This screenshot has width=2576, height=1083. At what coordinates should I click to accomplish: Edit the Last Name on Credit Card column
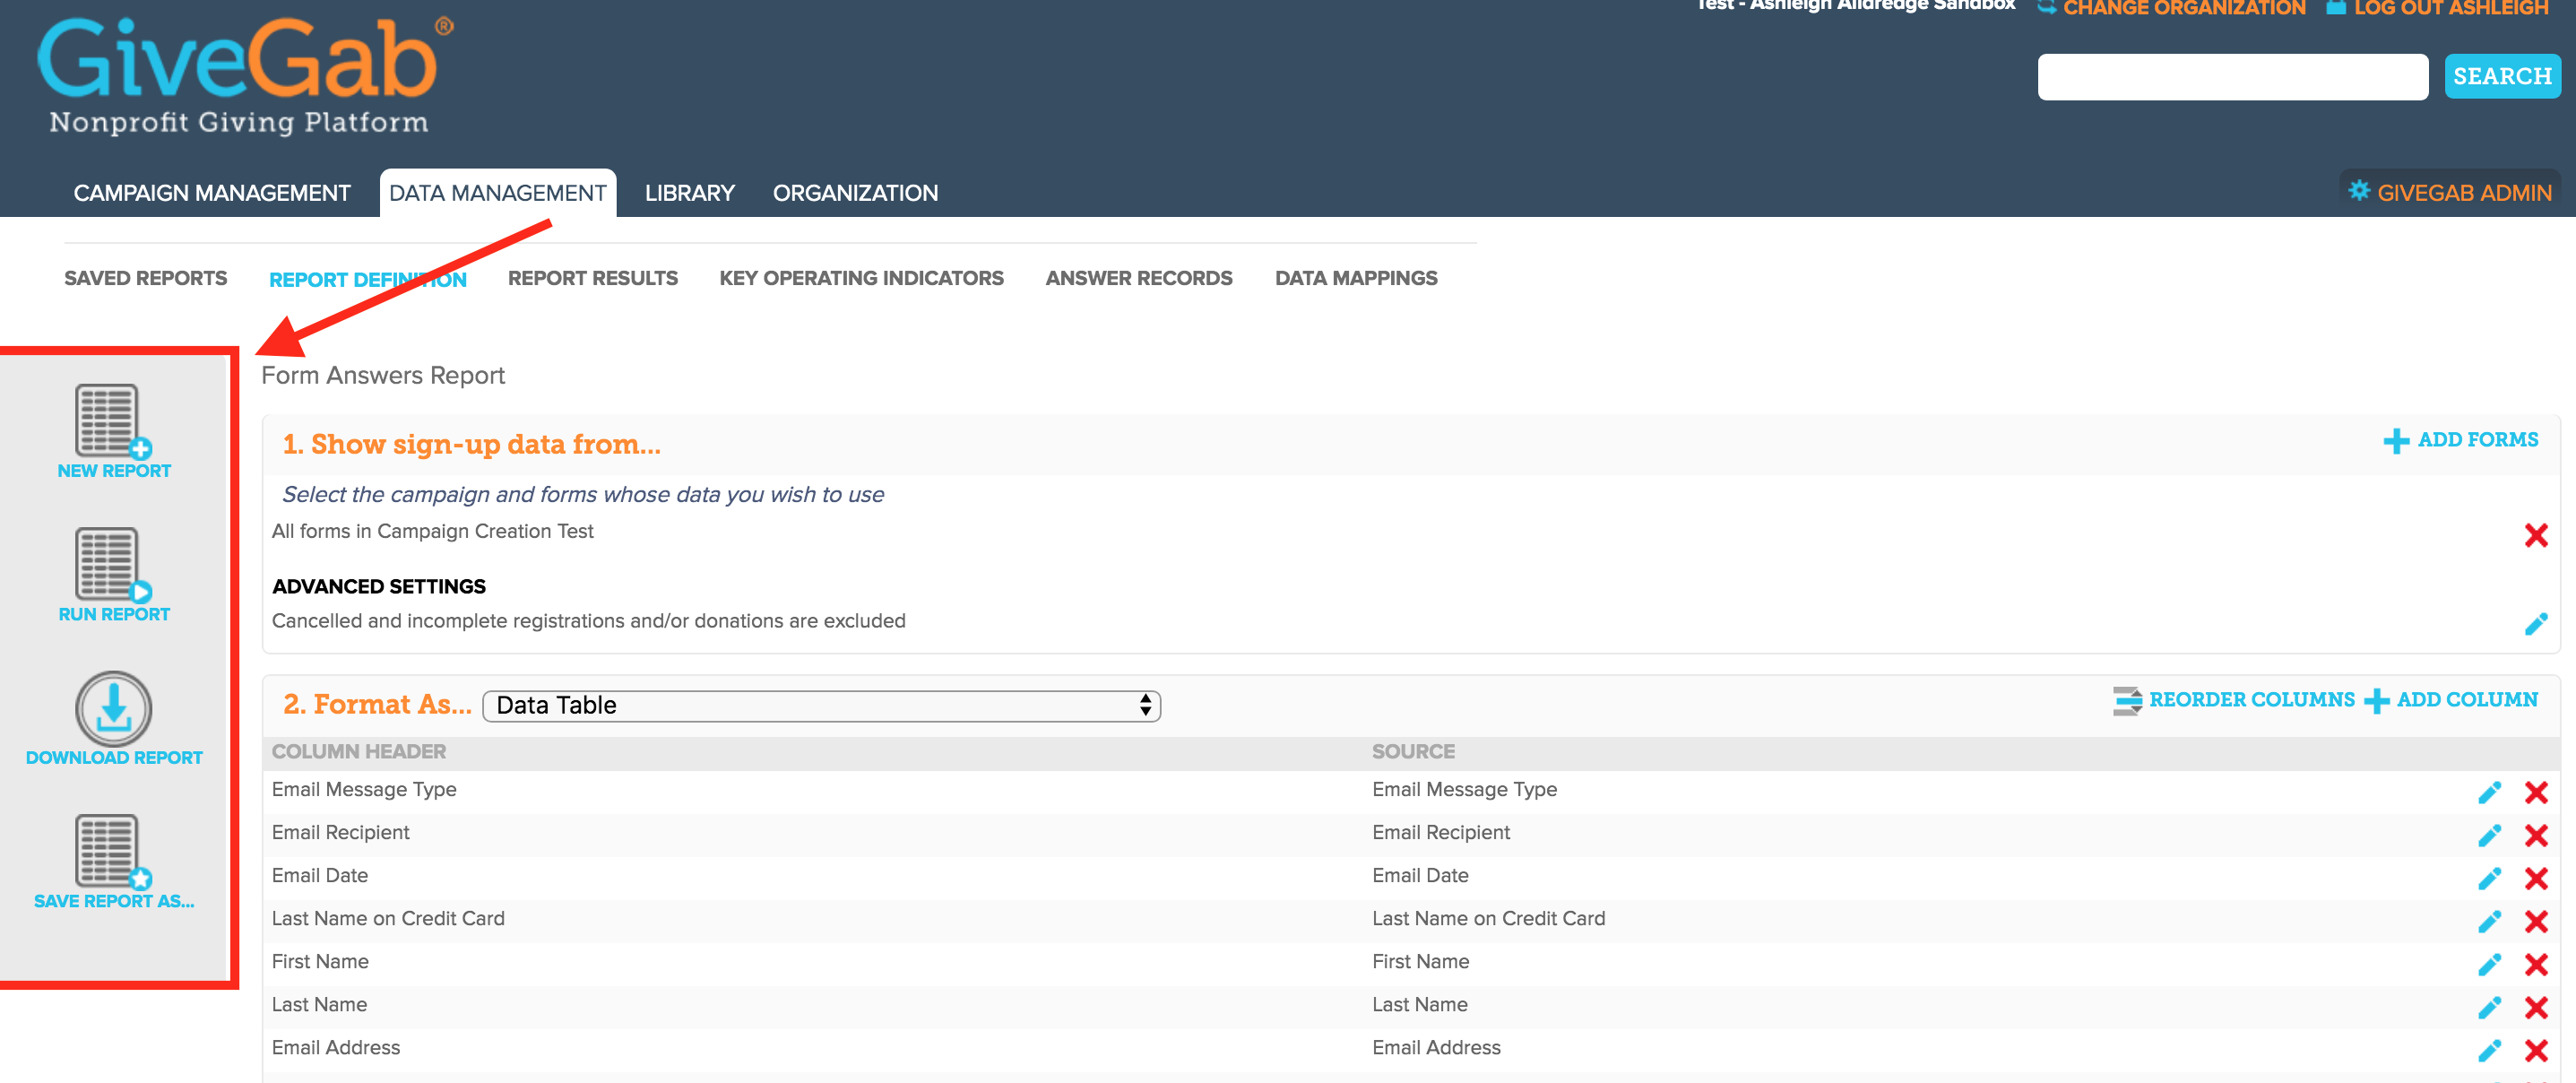[x=2490, y=922]
